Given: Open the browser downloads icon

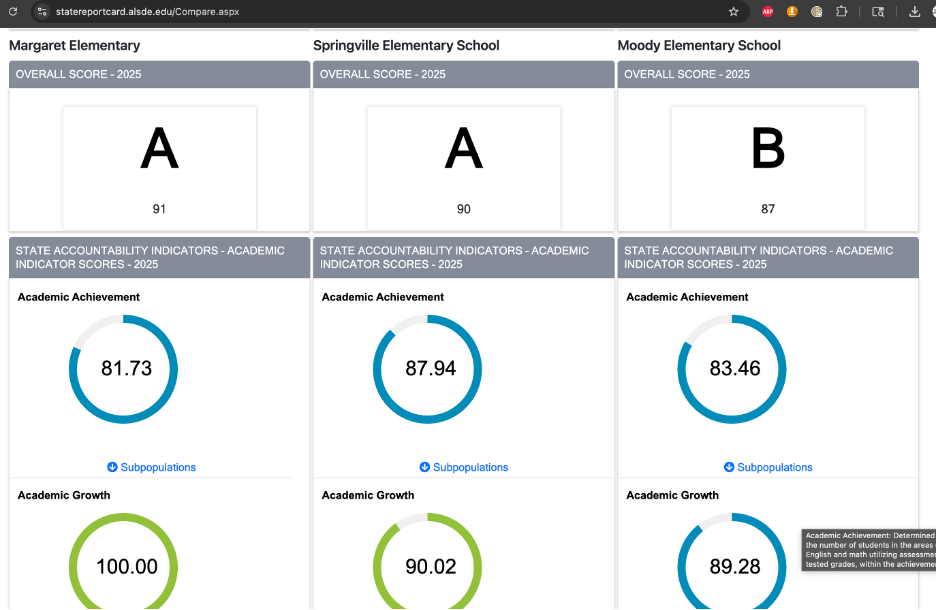Looking at the screenshot, I should tap(914, 12).
